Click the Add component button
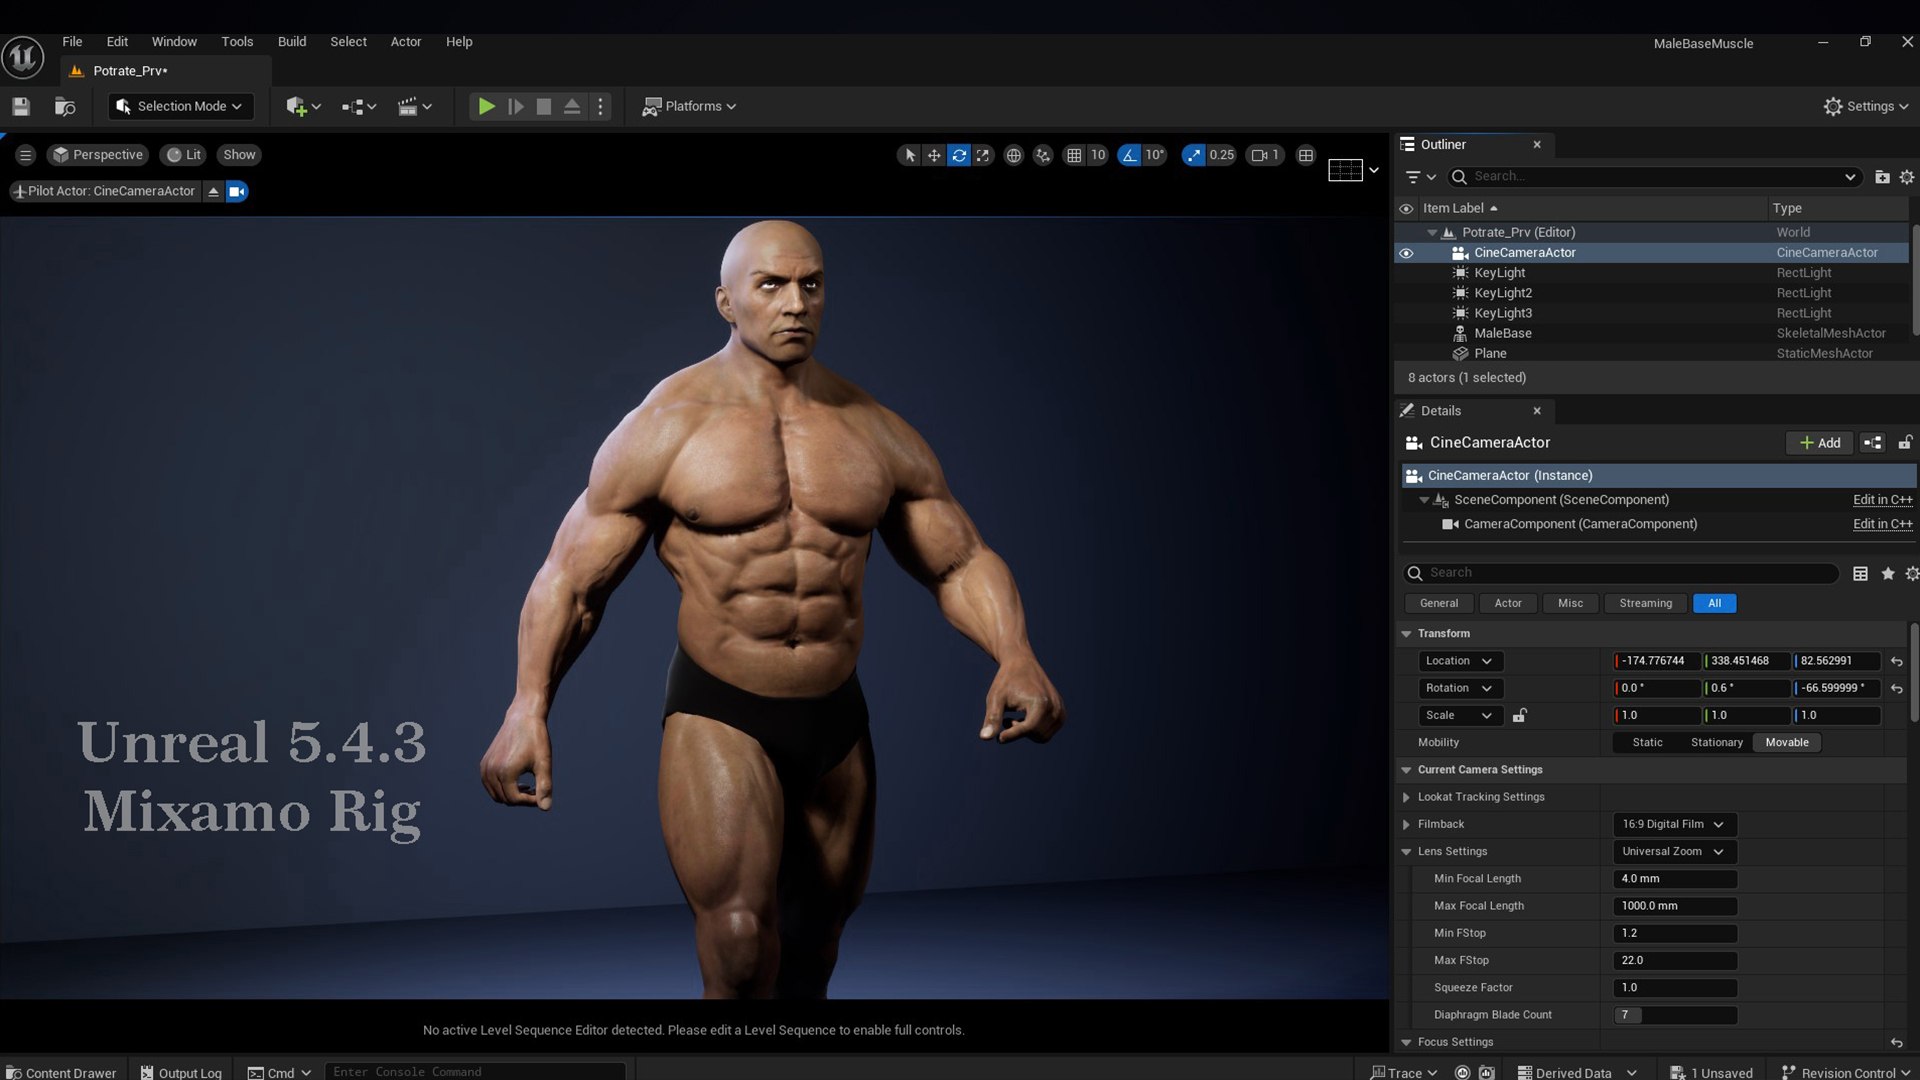Viewport: 1920px width, 1080px height. coord(1819,443)
